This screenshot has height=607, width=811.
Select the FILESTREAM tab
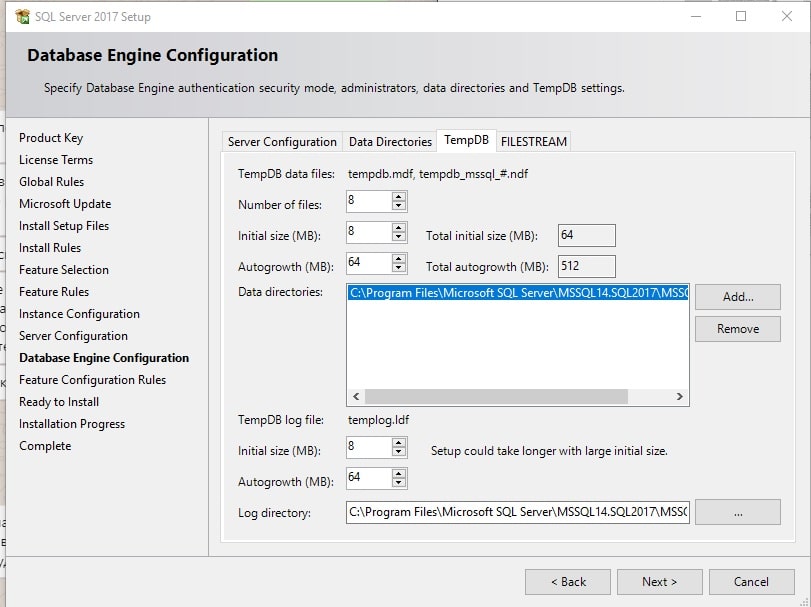tap(533, 142)
